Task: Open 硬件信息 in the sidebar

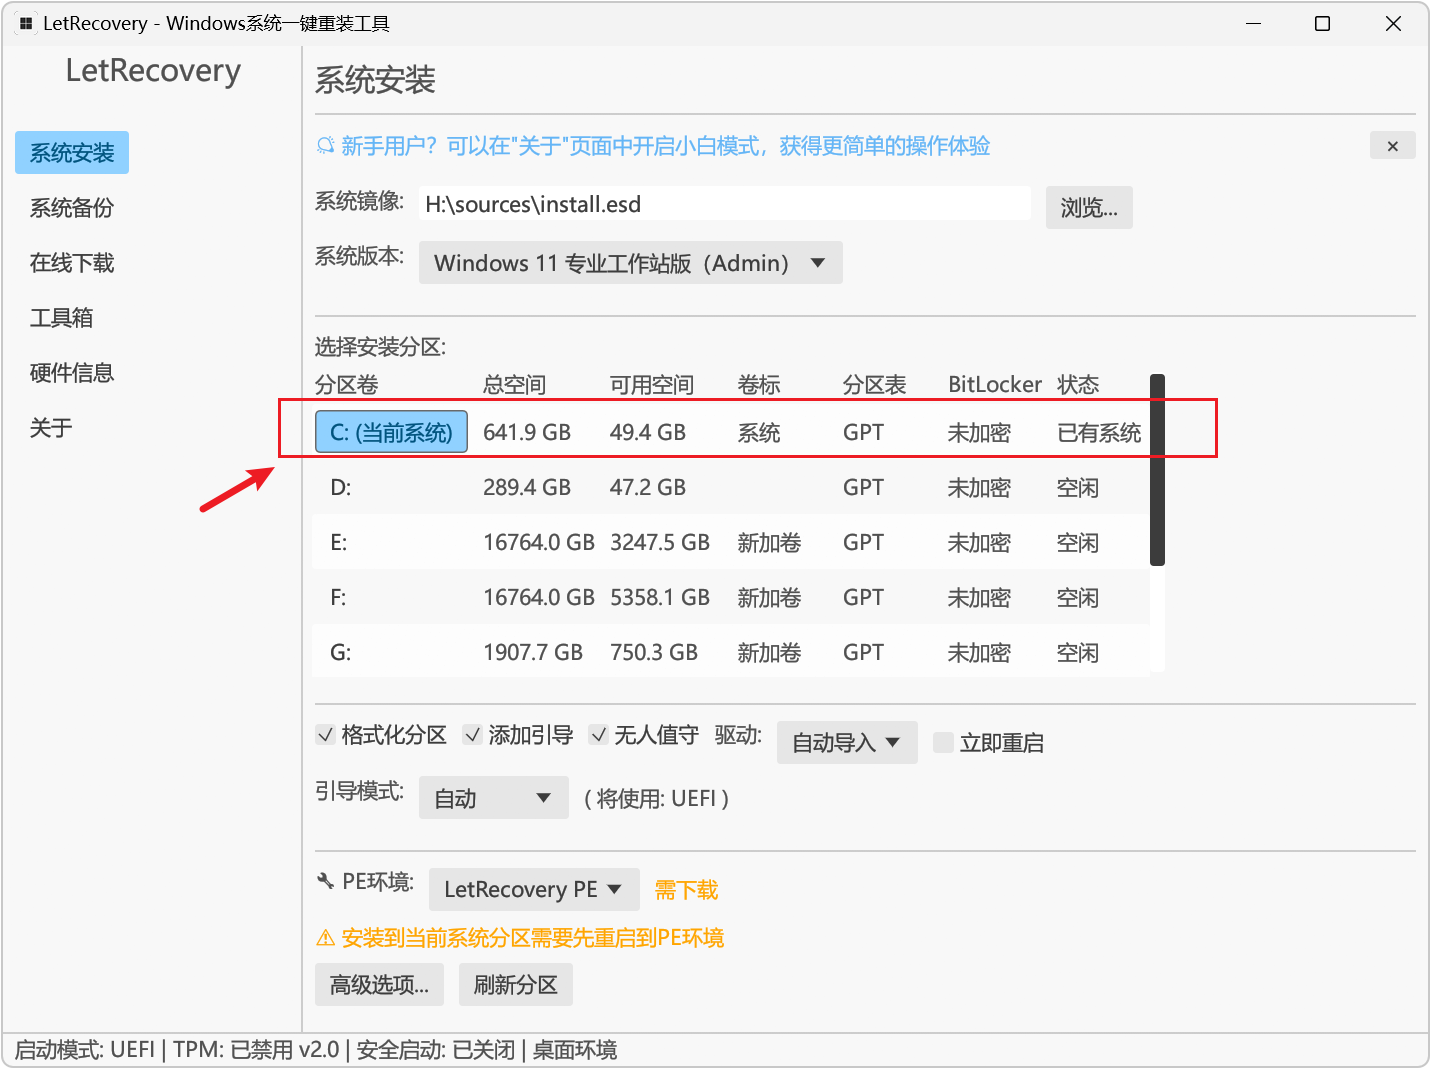Action: [72, 373]
